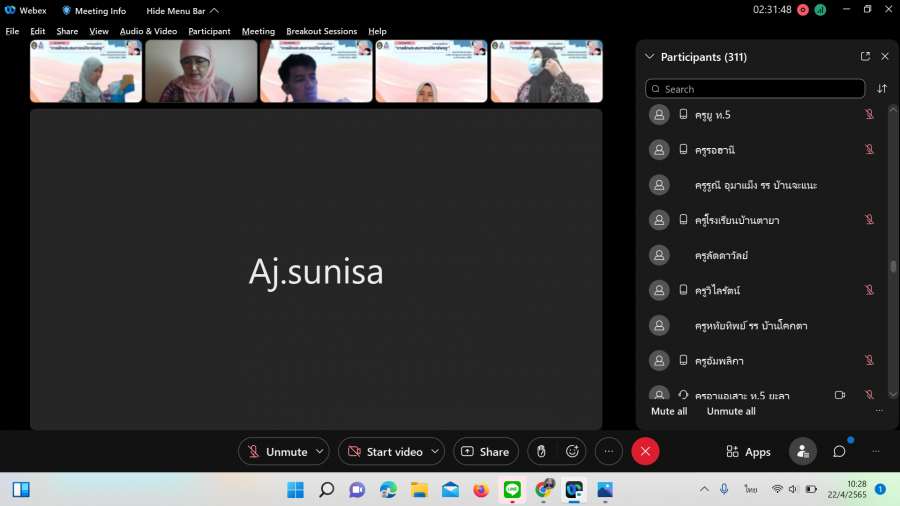Expand video options arrow beside Start video

434,452
